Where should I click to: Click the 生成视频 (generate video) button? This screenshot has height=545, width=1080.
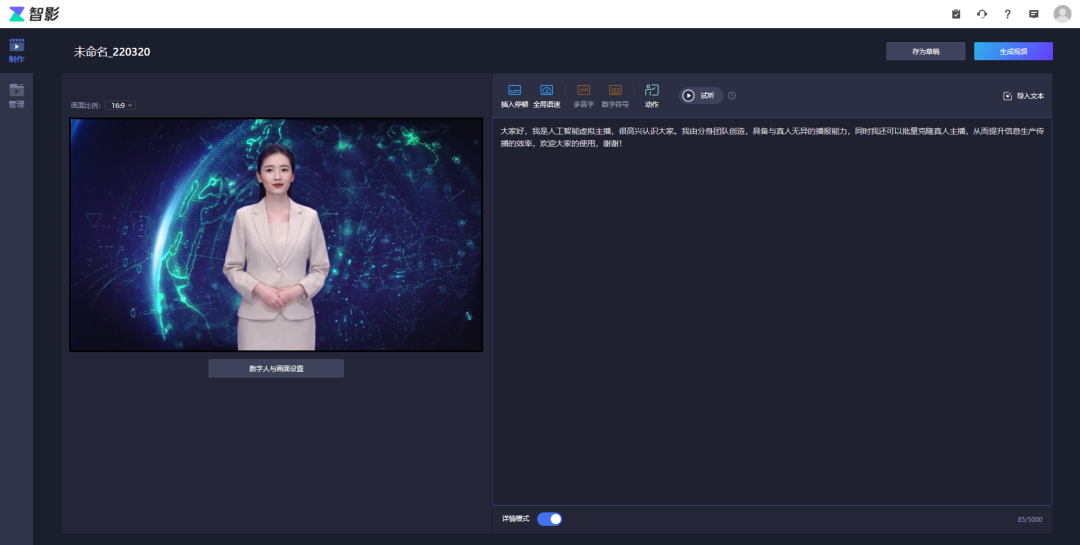(1013, 51)
